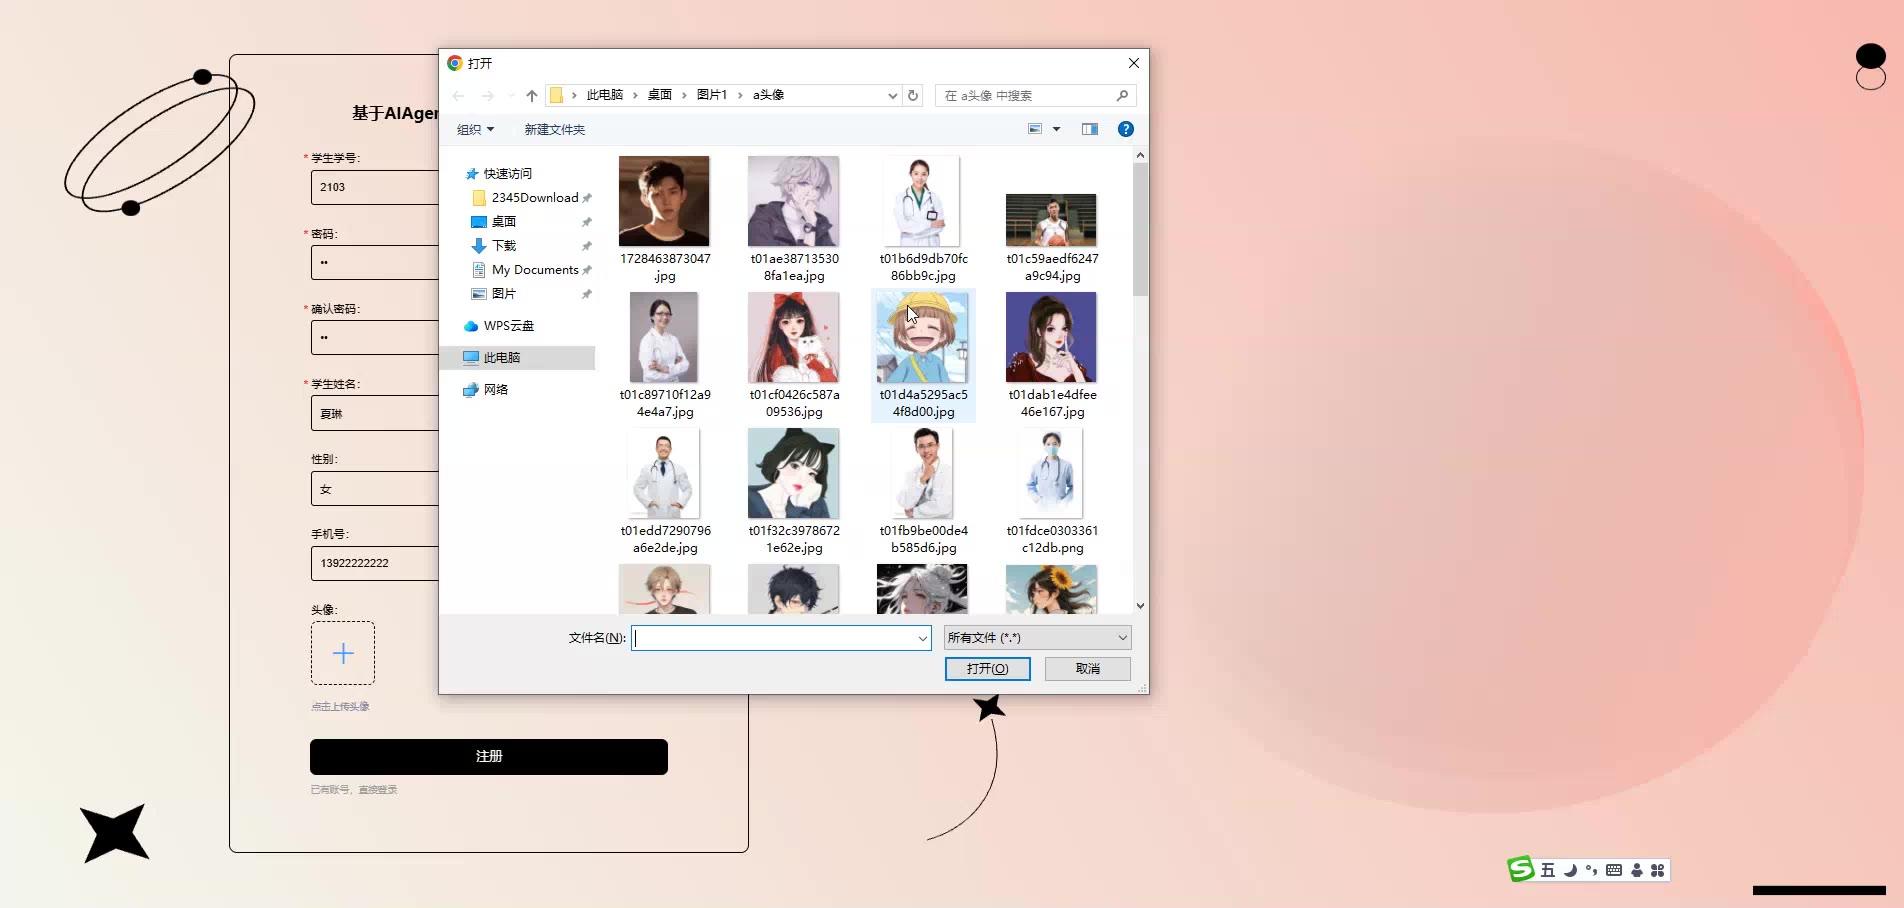Image resolution: width=1904 pixels, height=908 pixels.
Task: Toggle the preview pane icon
Action: (1090, 129)
